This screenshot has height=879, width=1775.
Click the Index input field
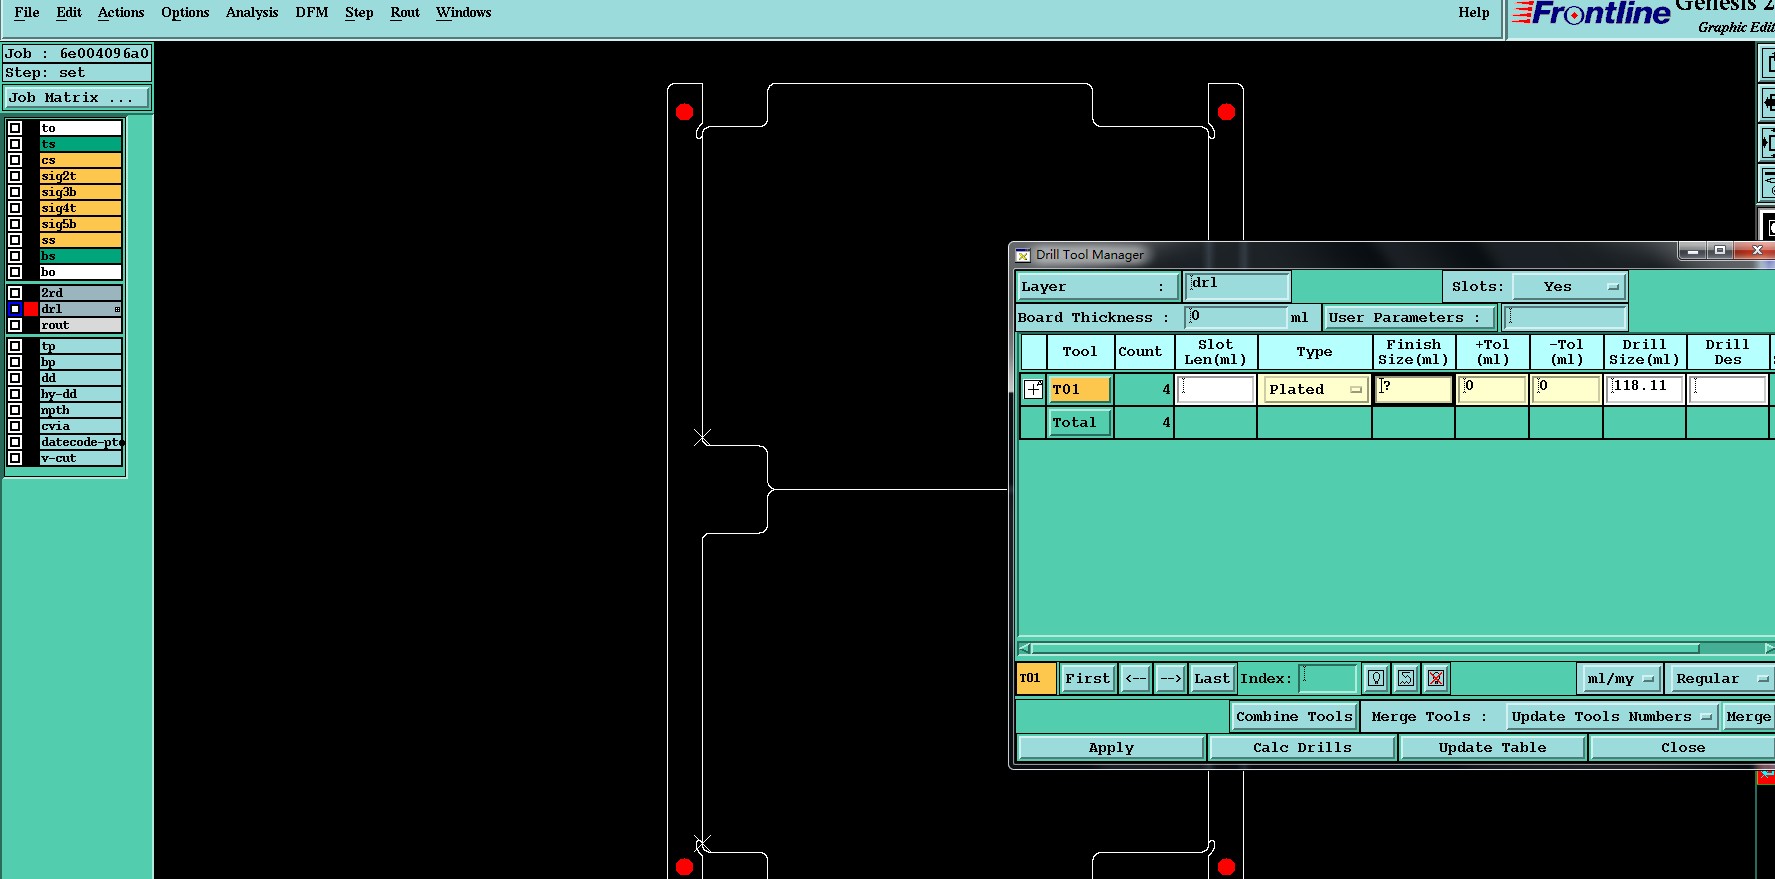1328,678
